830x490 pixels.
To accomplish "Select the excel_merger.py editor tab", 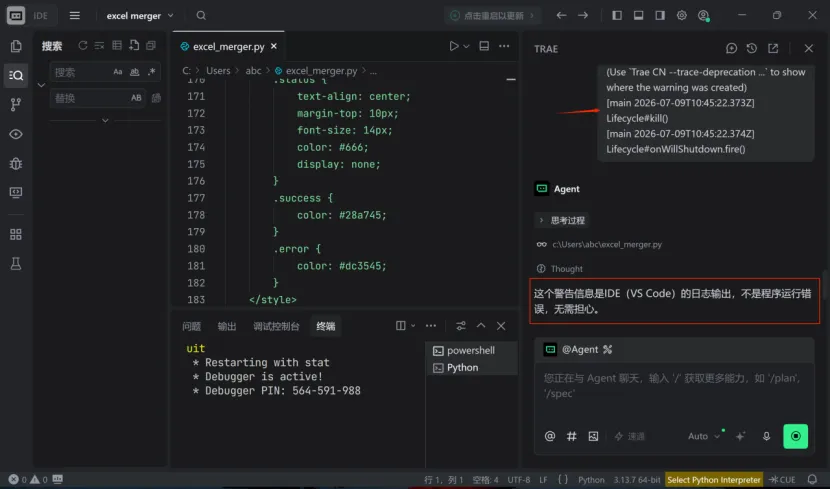I will coord(228,47).
